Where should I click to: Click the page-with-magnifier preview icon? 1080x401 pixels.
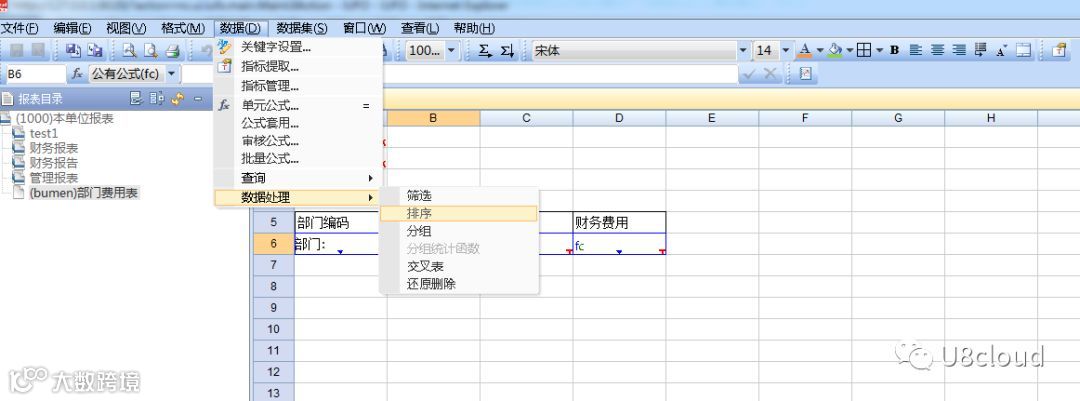tap(150, 50)
